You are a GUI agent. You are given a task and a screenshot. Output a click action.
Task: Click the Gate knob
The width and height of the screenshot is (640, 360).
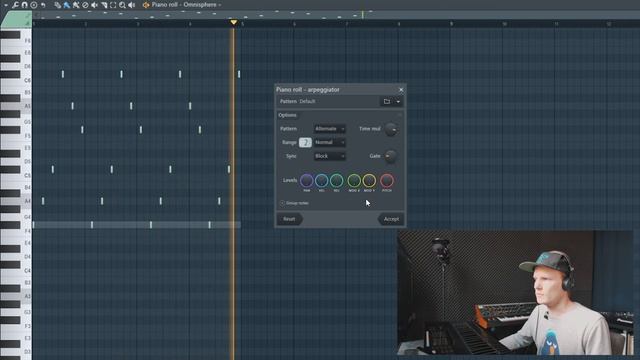click(390, 156)
